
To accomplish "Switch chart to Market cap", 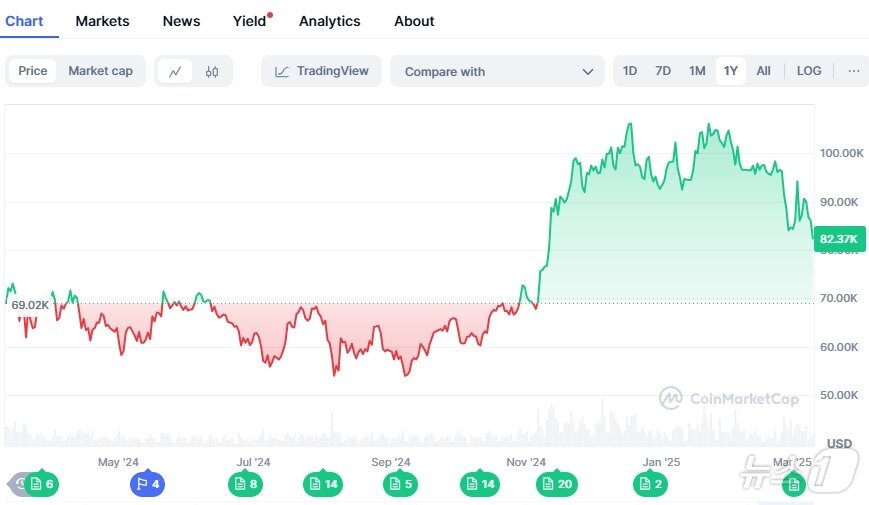I will click(x=100, y=71).
